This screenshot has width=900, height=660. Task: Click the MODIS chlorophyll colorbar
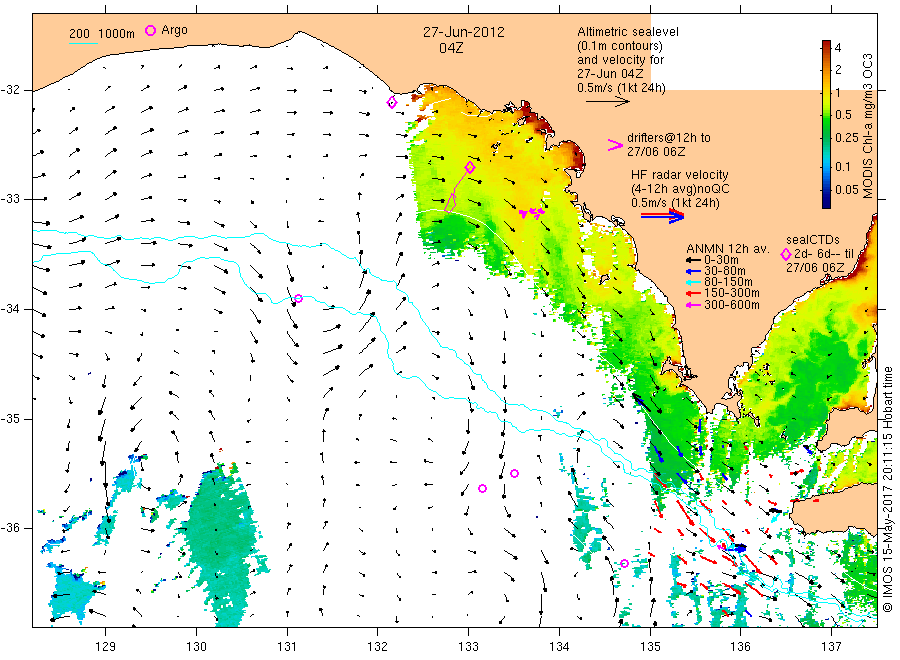(826, 124)
